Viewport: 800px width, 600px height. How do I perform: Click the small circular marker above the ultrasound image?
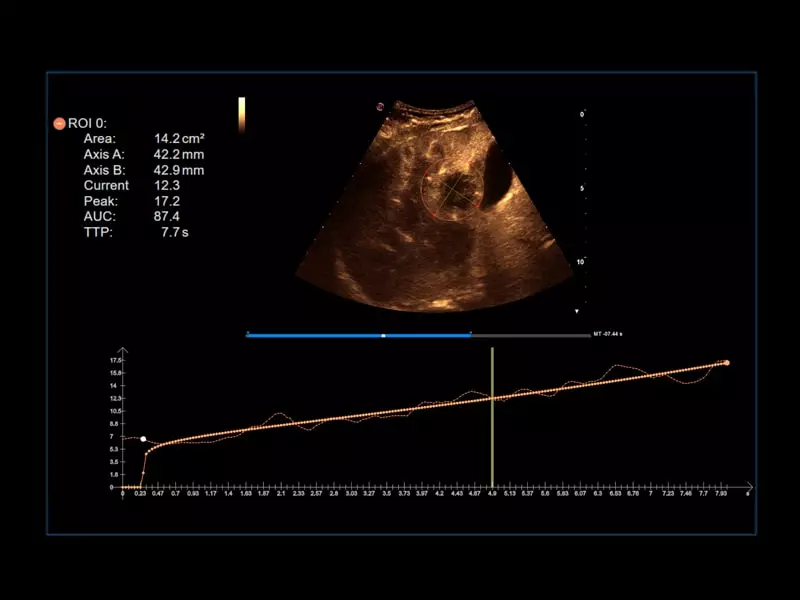pos(380,106)
